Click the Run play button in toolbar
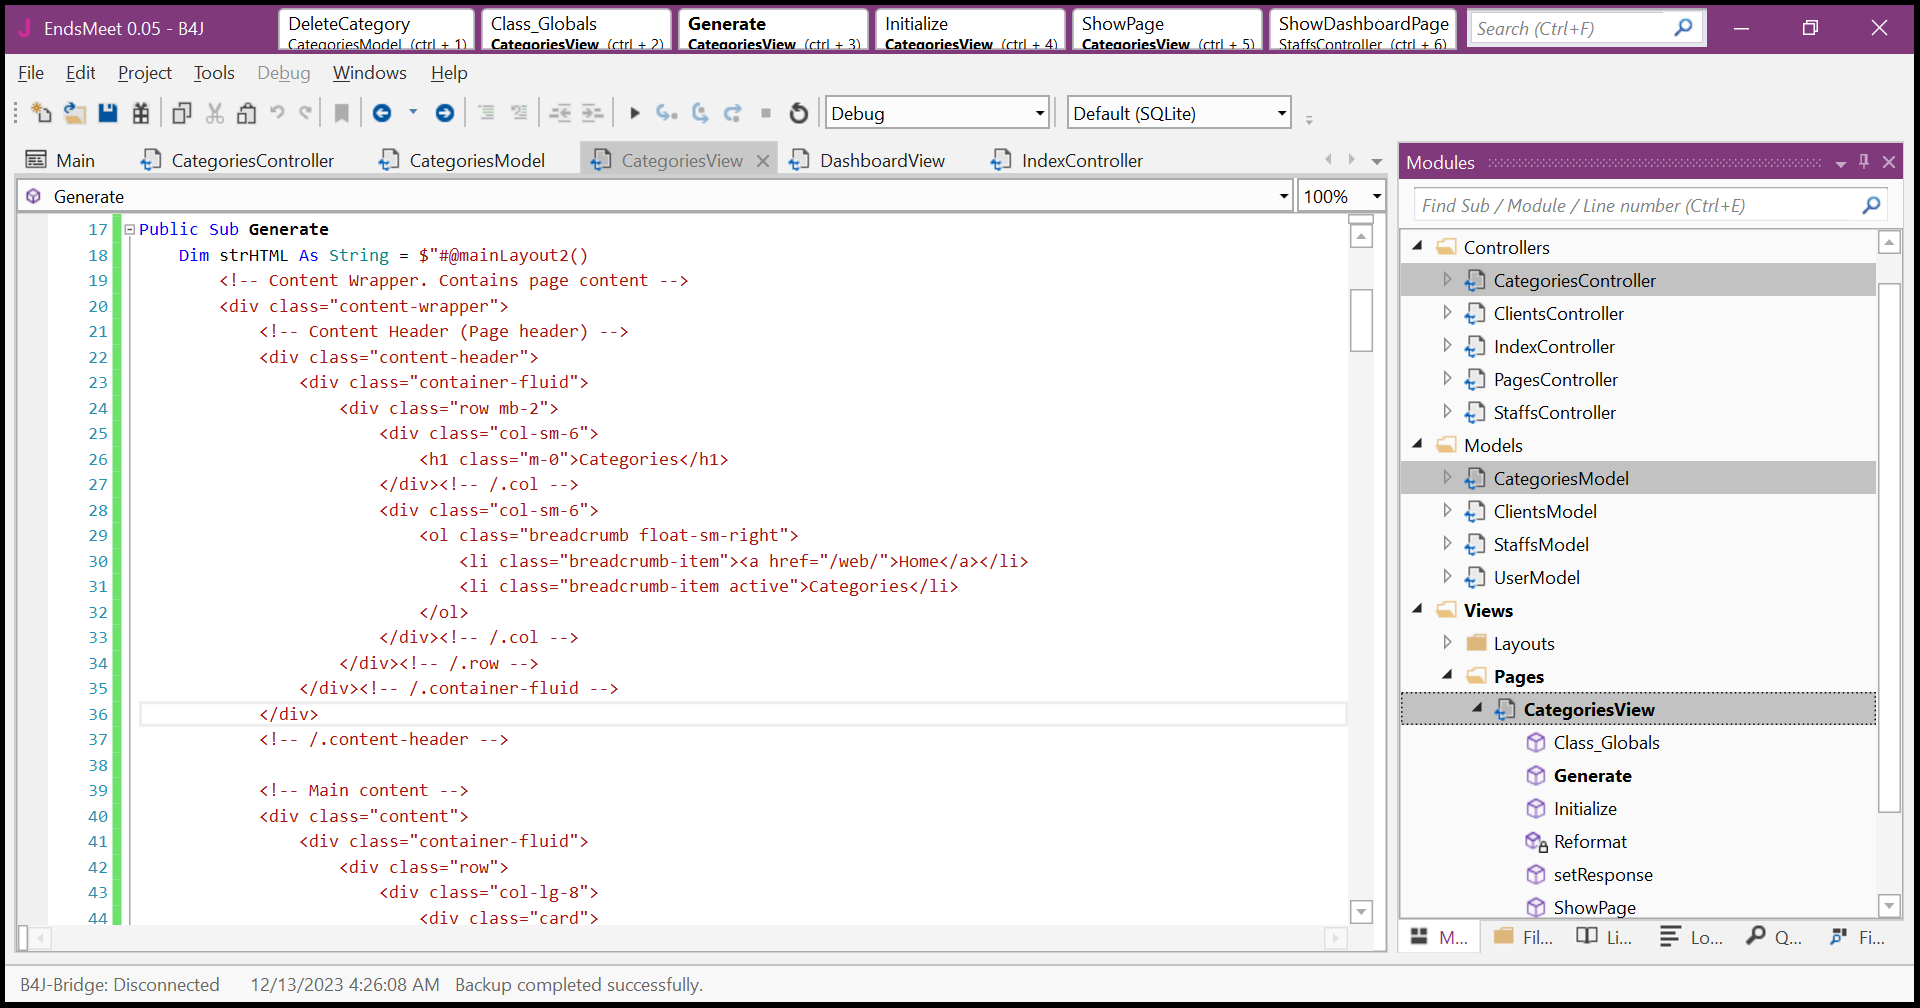Viewport: 1920px width, 1008px height. point(634,113)
